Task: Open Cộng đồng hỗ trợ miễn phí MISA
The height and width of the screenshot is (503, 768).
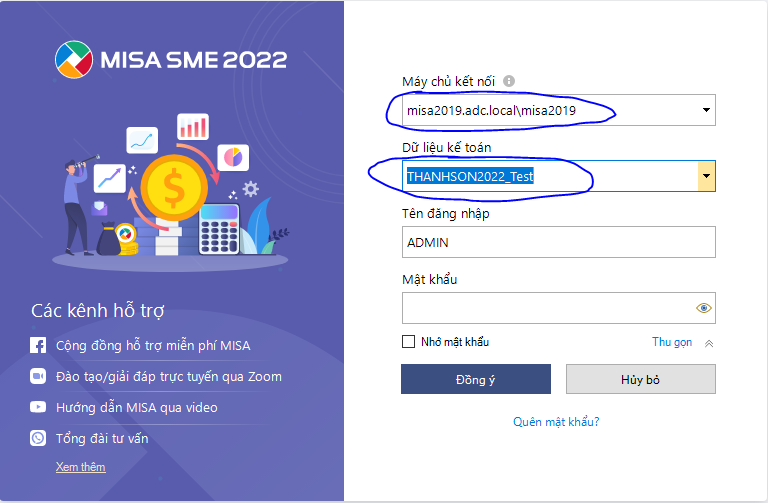Action: 153,345
